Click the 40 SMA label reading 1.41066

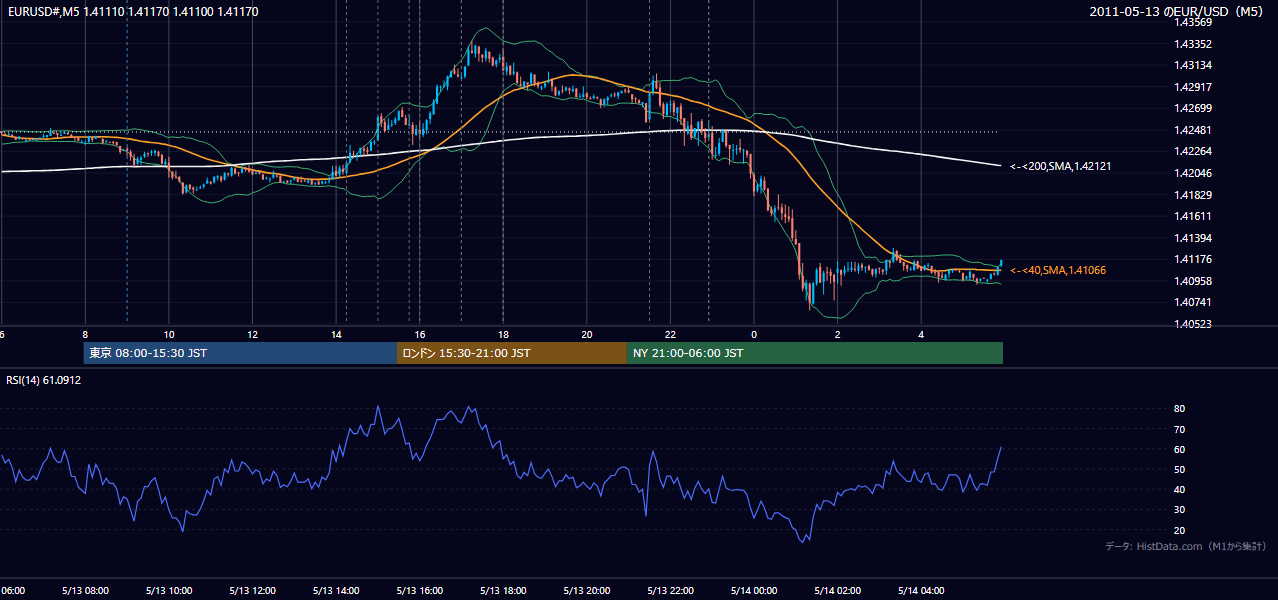click(x=1058, y=270)
